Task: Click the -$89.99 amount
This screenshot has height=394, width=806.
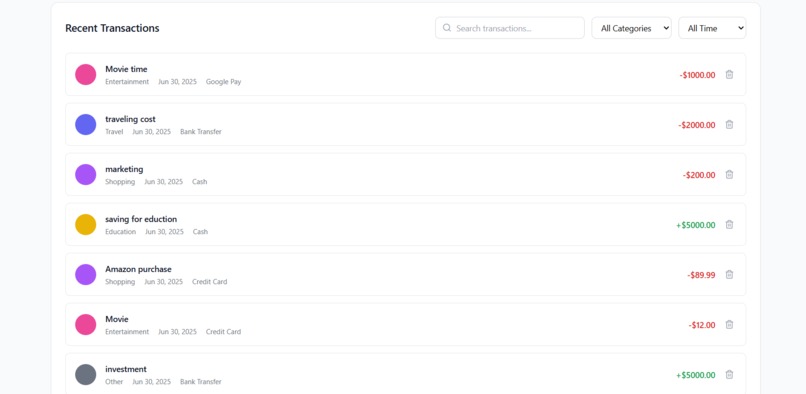Action: pos(701,275)
